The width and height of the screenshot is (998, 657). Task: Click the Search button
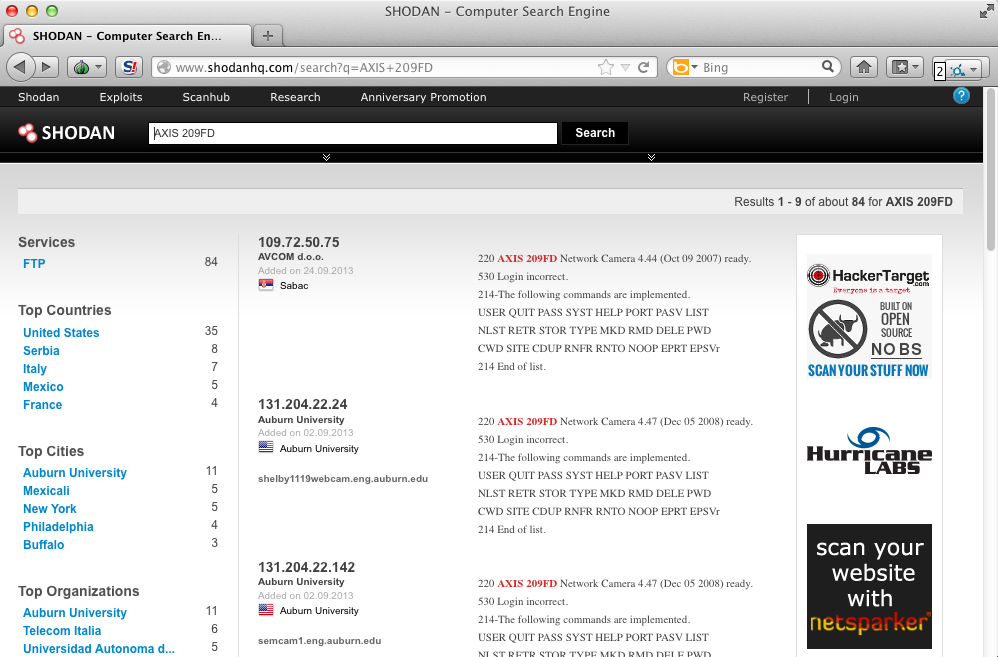click(x=595, y=133)
